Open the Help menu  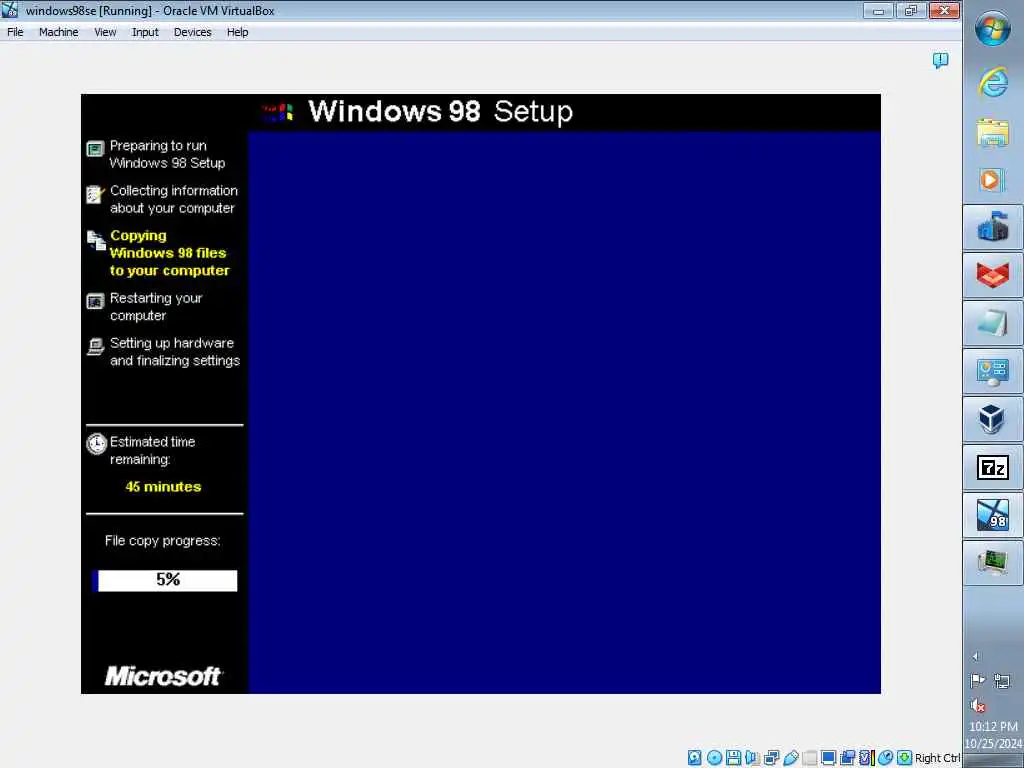(x=238, y=32)
